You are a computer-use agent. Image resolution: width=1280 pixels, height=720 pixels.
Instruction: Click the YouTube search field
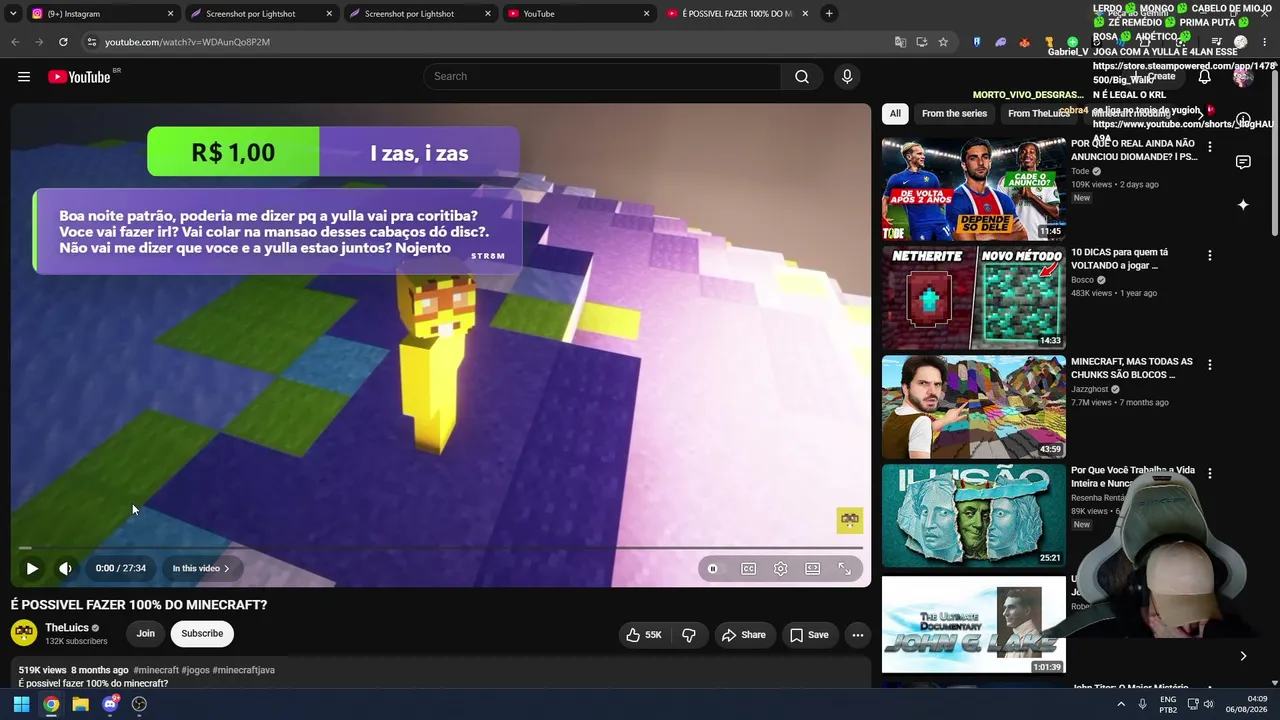[603, 77]
